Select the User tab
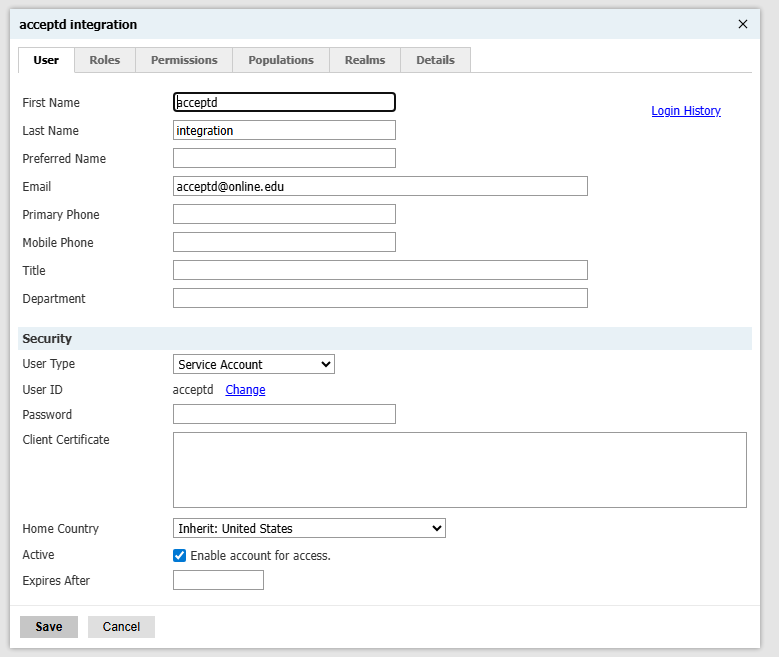This screenshot has height=657, width=779. [46, 60]
